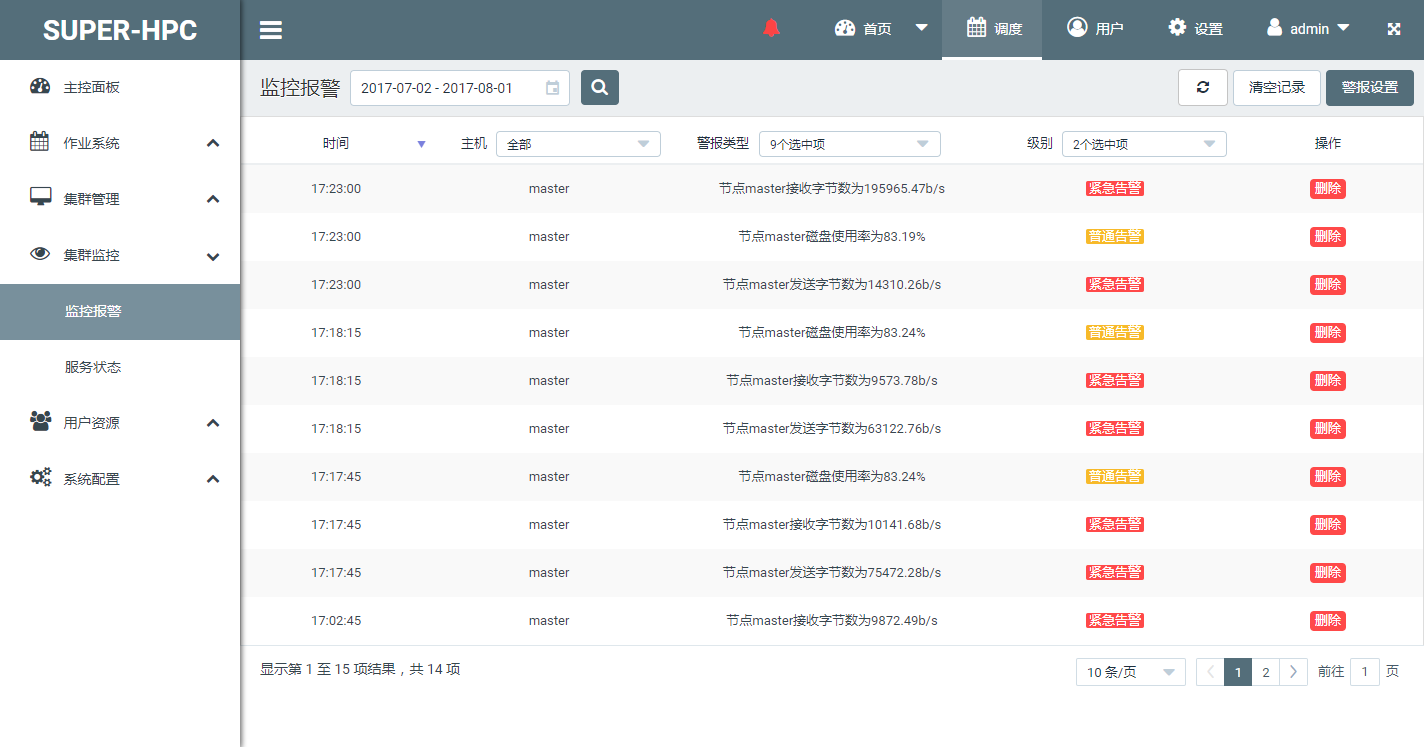Click the 主控面板 gauge icon
This screenshot has width=1424, height=747.
(x=40, y=86)
